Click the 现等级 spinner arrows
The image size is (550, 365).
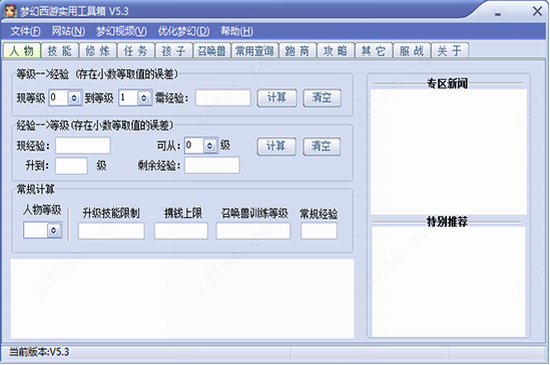click(74, 98)
